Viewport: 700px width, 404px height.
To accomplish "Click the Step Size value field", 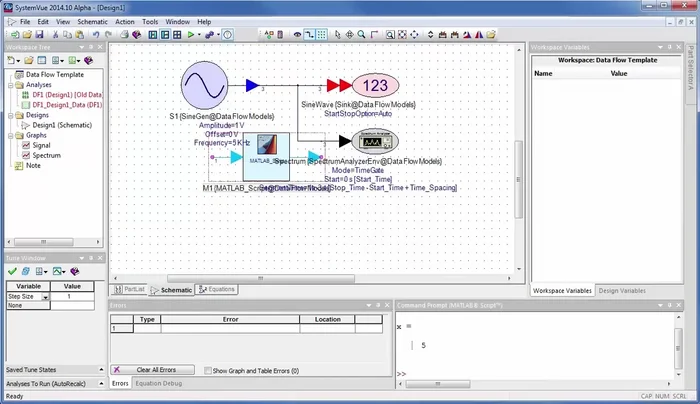I will pyautogui.click(x=72, y=296).
